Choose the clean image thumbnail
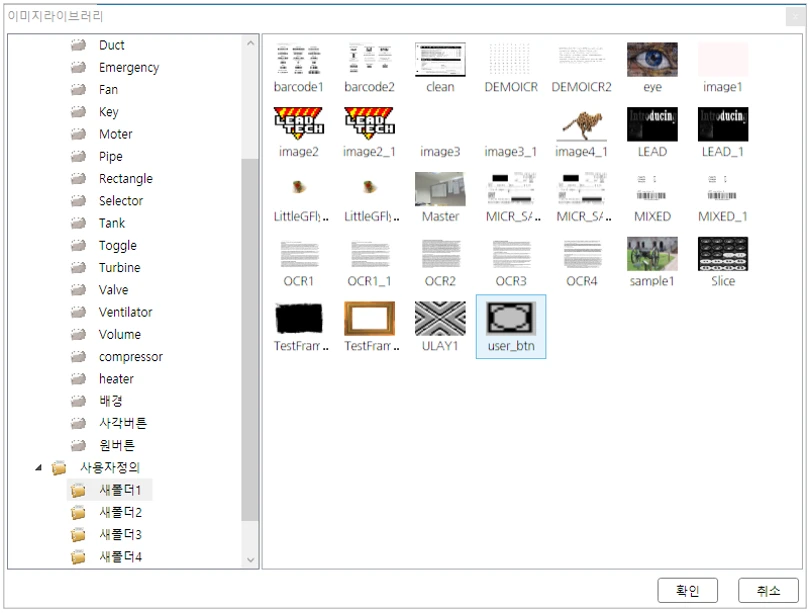Image resolution: width=810 pixels, height=613 pixels. point(440,59)
